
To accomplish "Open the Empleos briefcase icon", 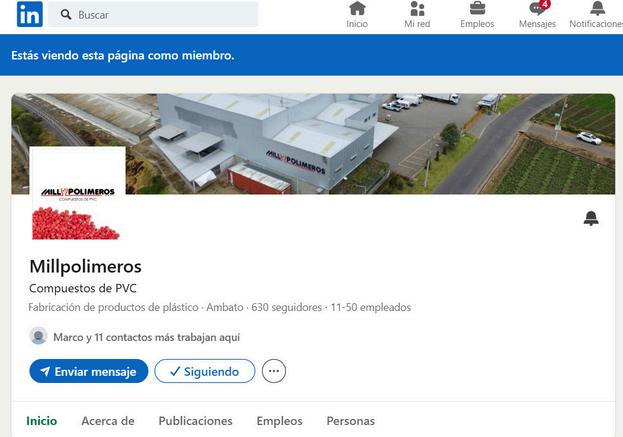I will coord(477,15).
